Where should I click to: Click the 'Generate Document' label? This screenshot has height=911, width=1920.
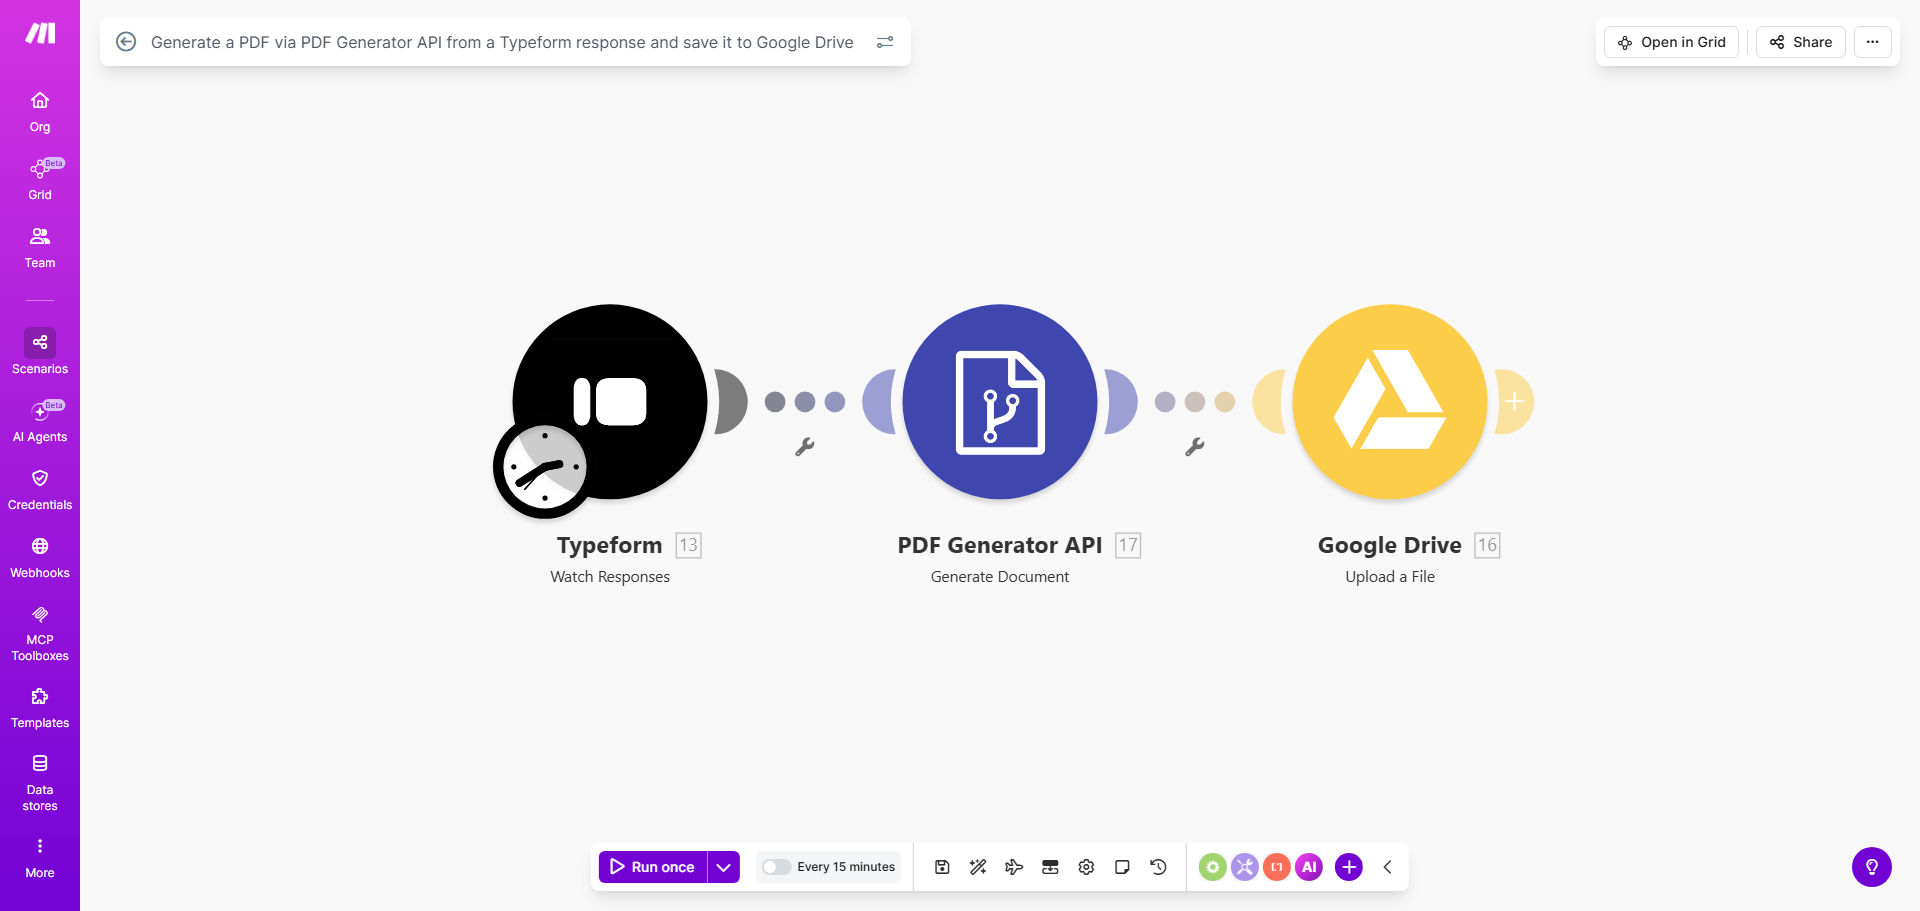pyautogui.click(x=1000, y=577)
